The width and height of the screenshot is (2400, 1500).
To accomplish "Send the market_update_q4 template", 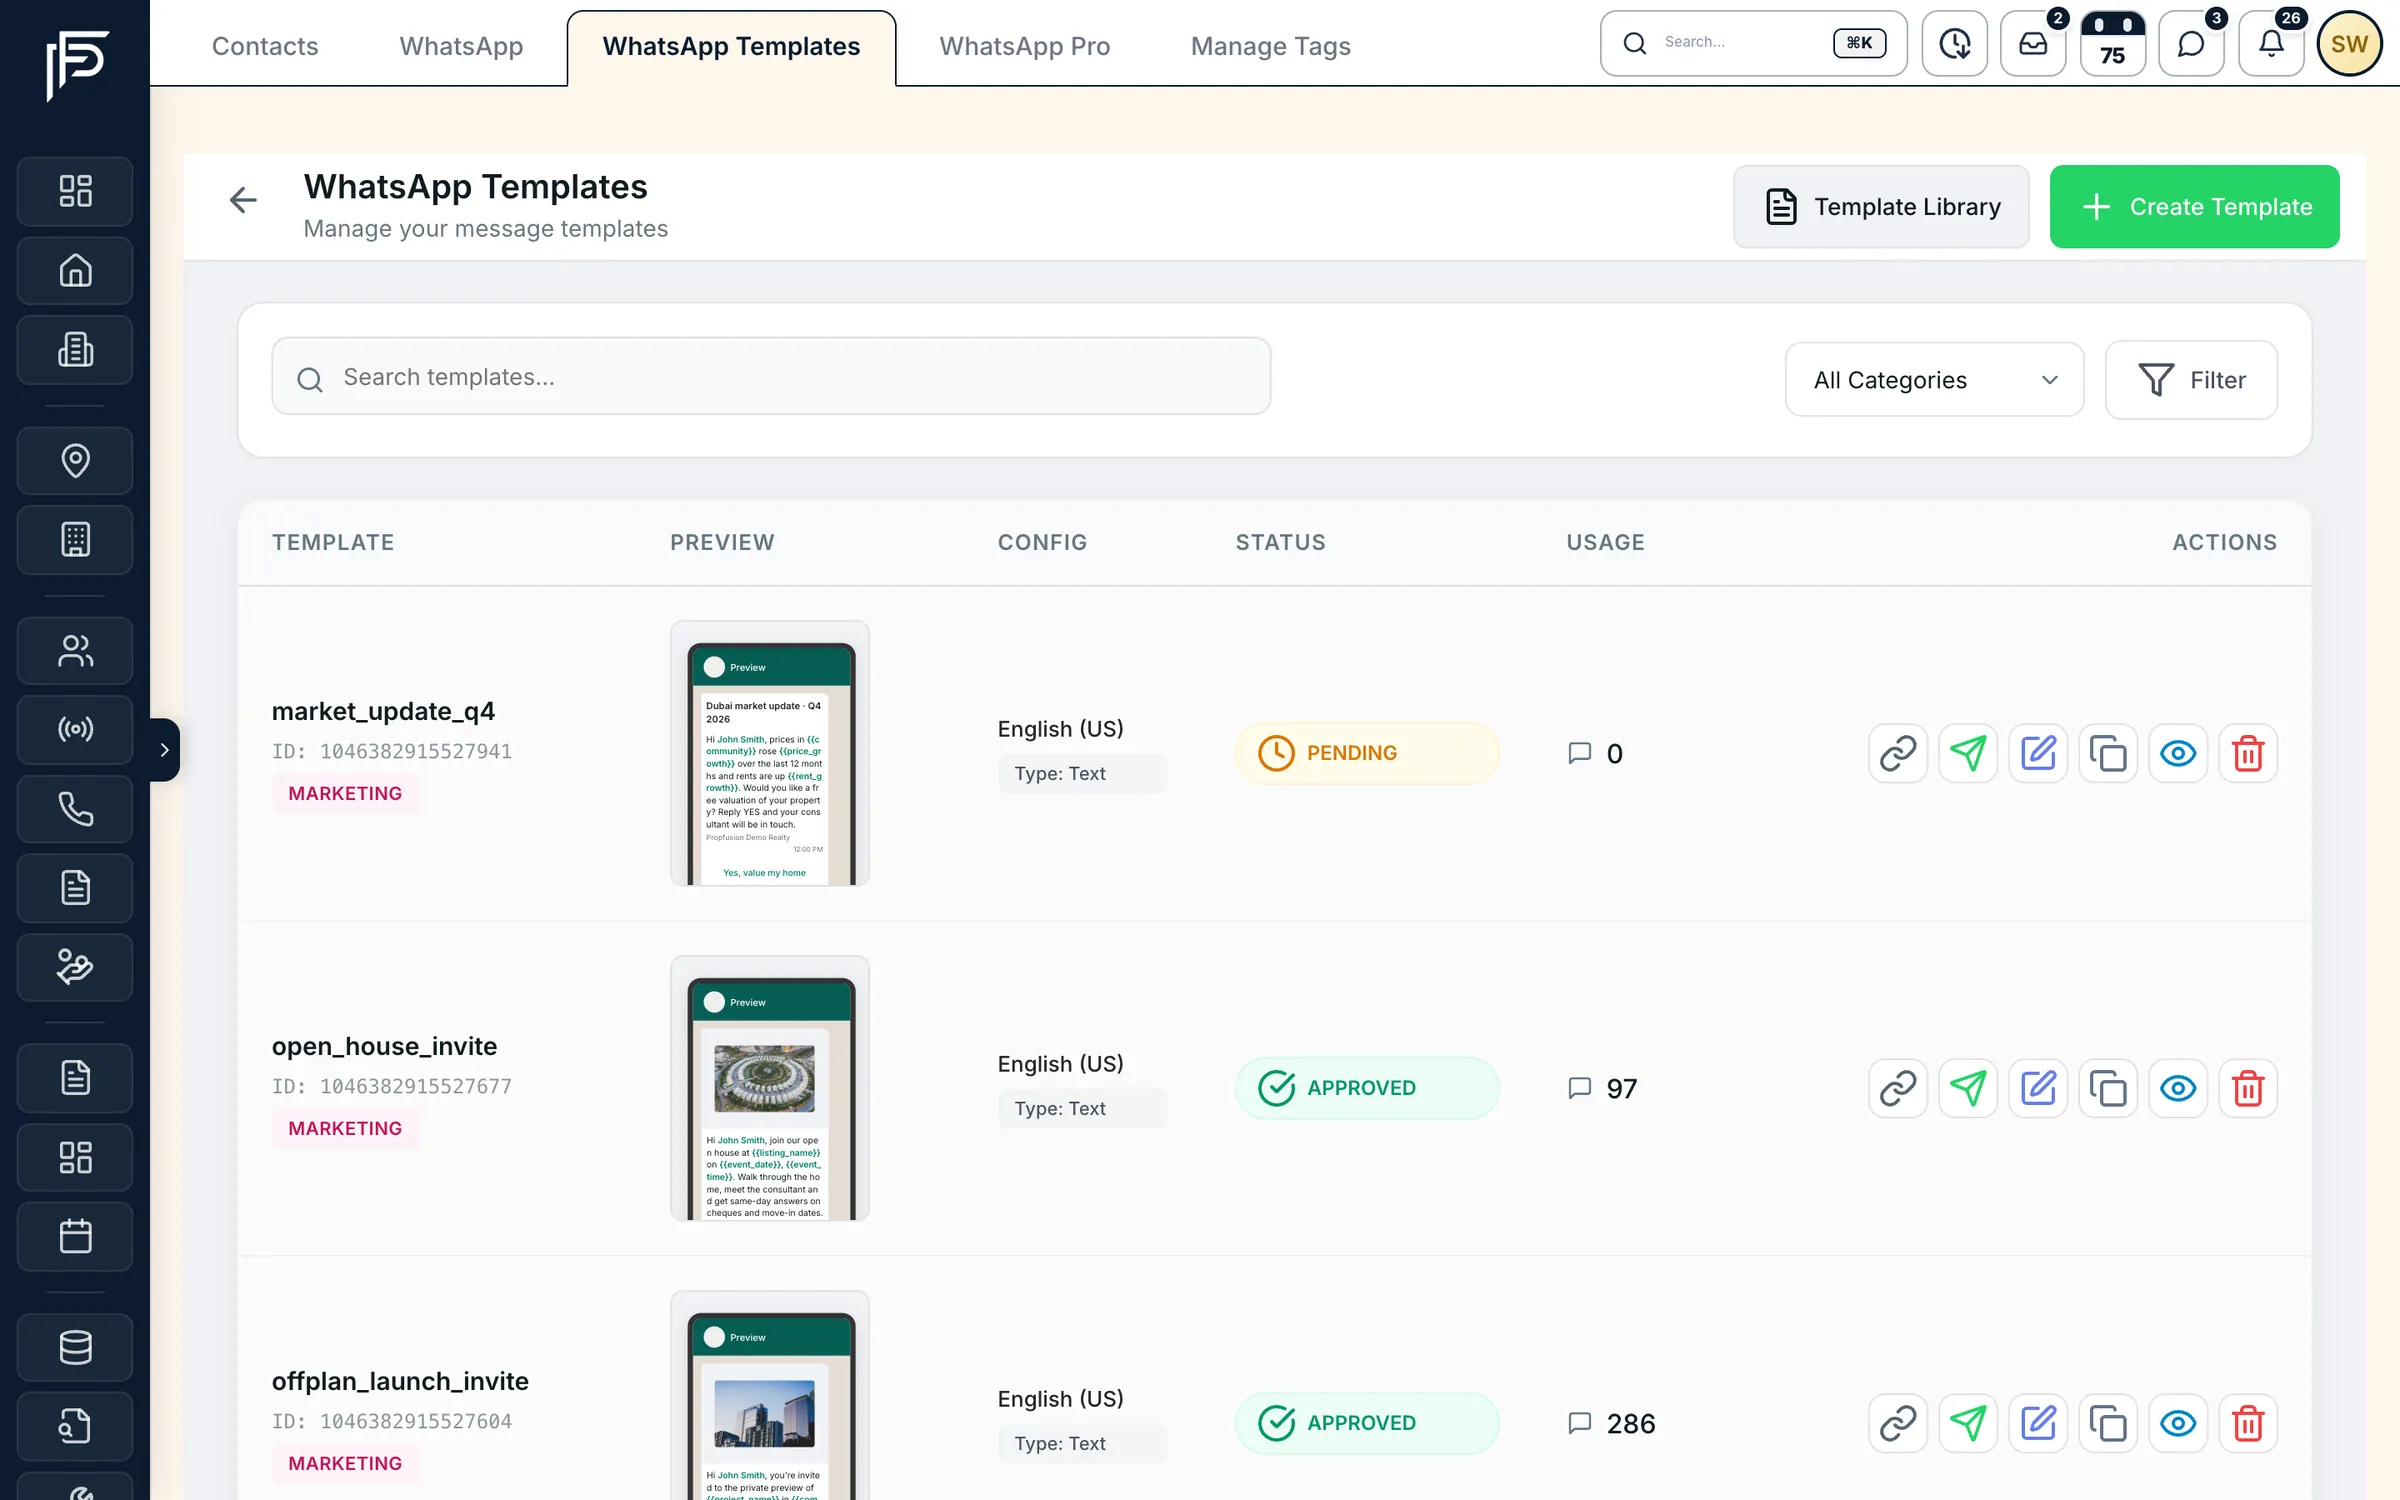I will click(1968, 753).
